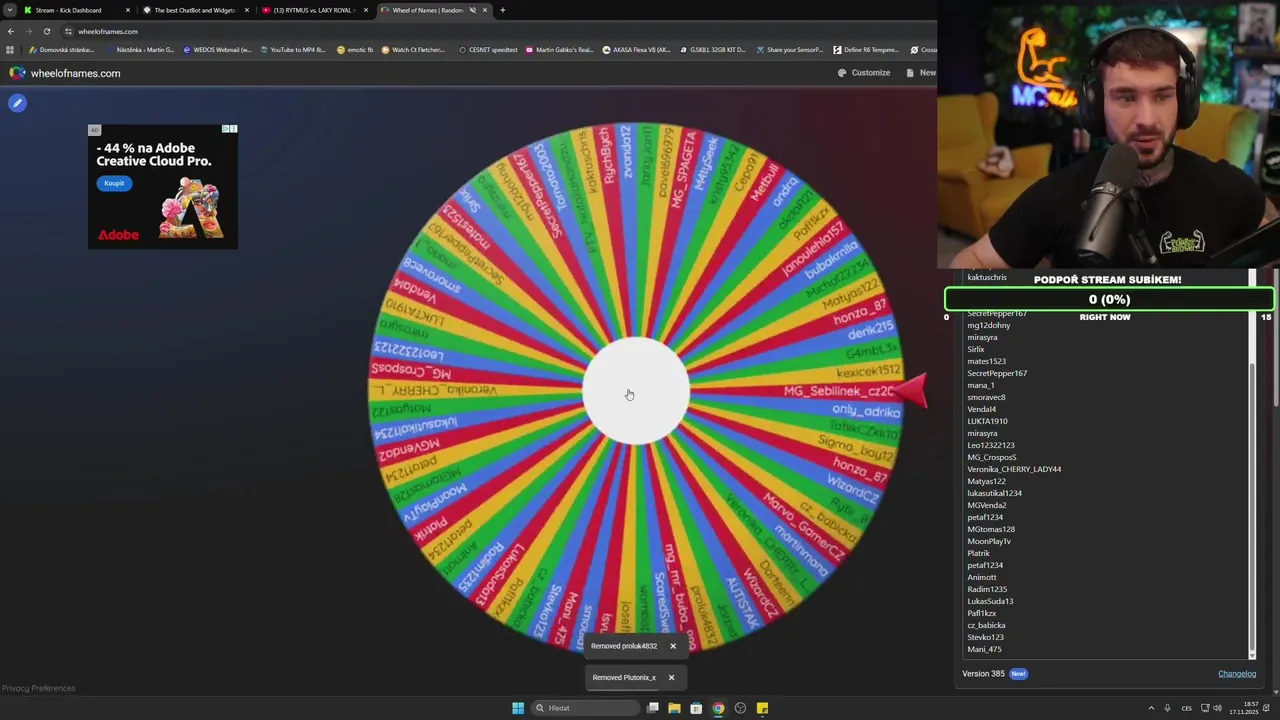Click 'MG_CrospoS' in the entries list

coord(991,457)
